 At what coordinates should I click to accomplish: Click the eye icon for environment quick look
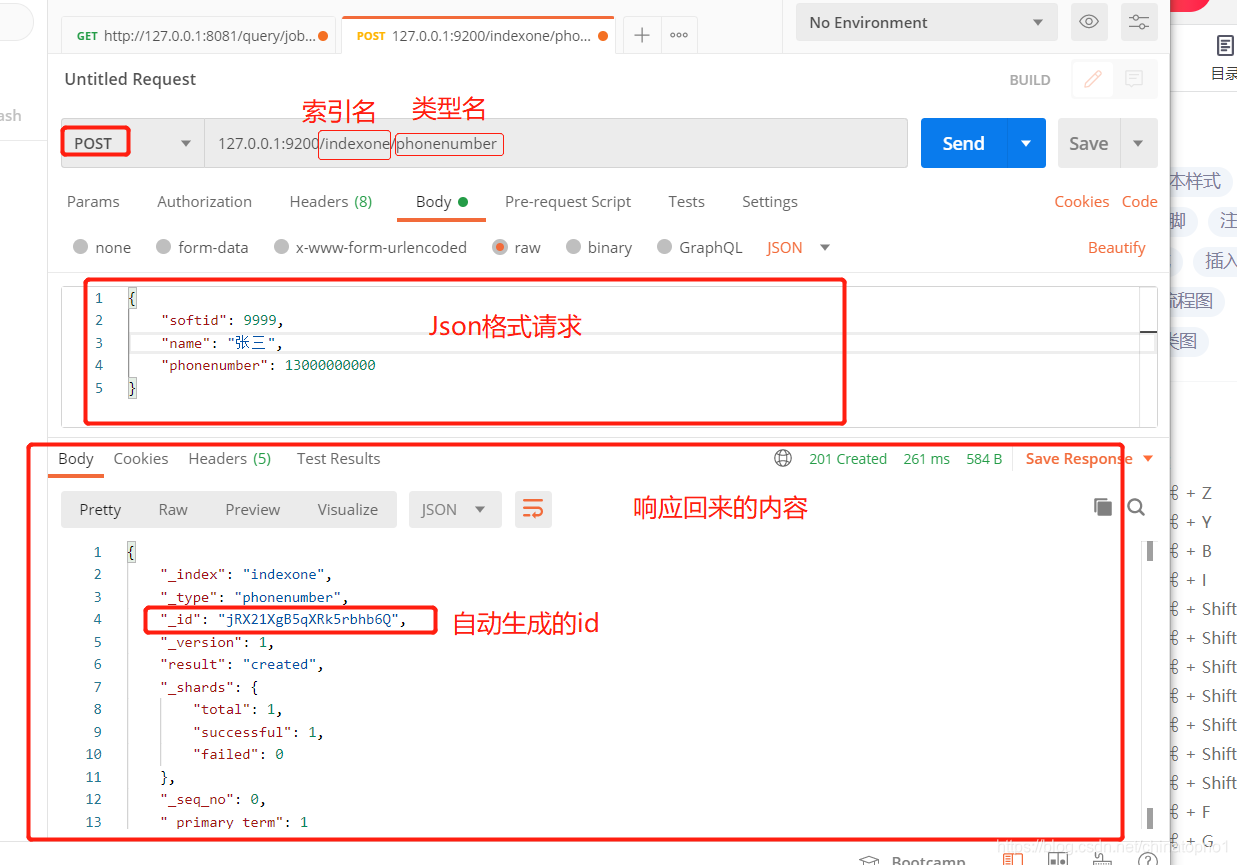click(1089, 22)
